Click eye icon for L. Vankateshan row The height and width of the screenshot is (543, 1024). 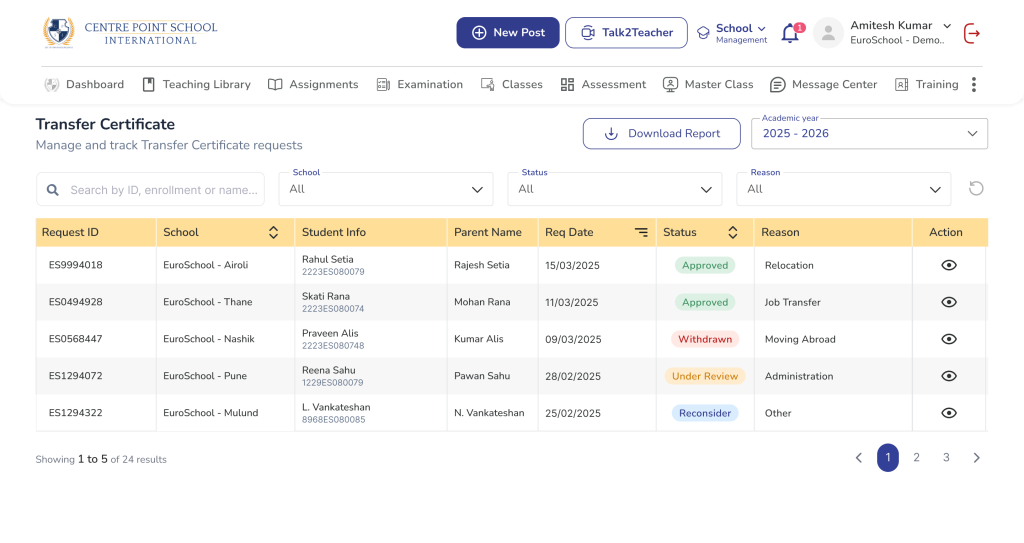click(x=949, y=413)
